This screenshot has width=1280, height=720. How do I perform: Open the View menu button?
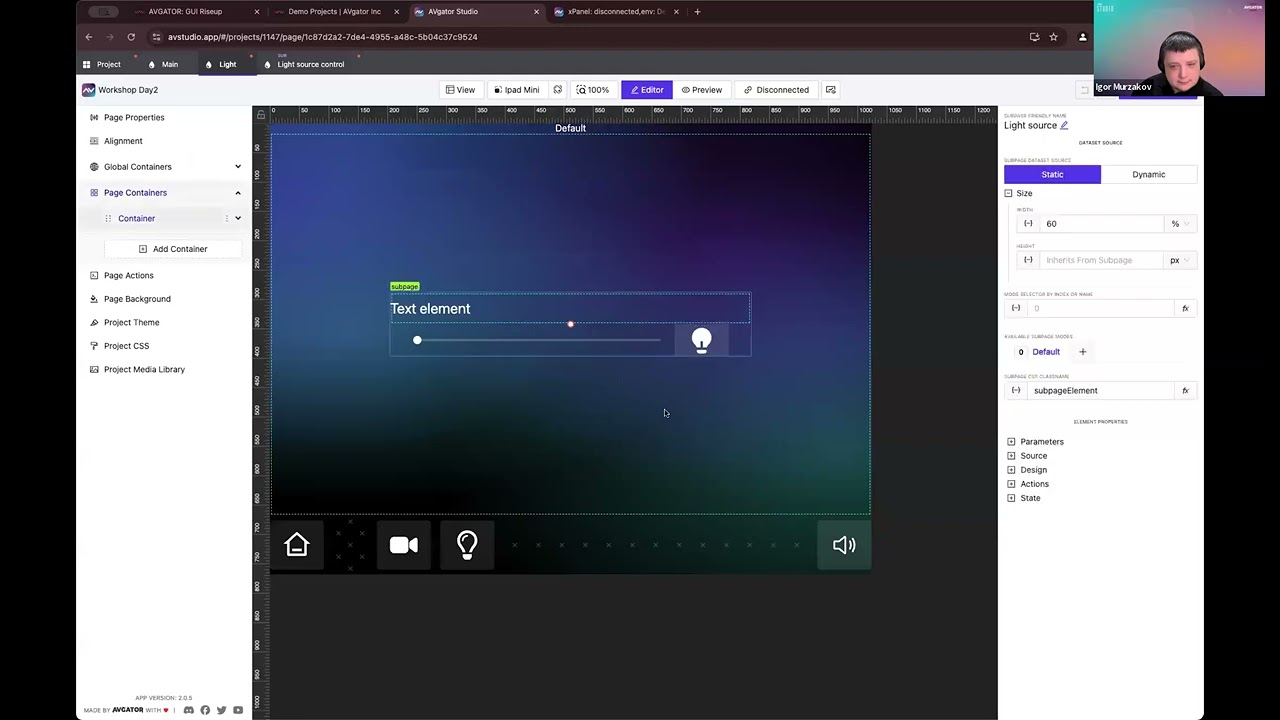tap(460, 90)
